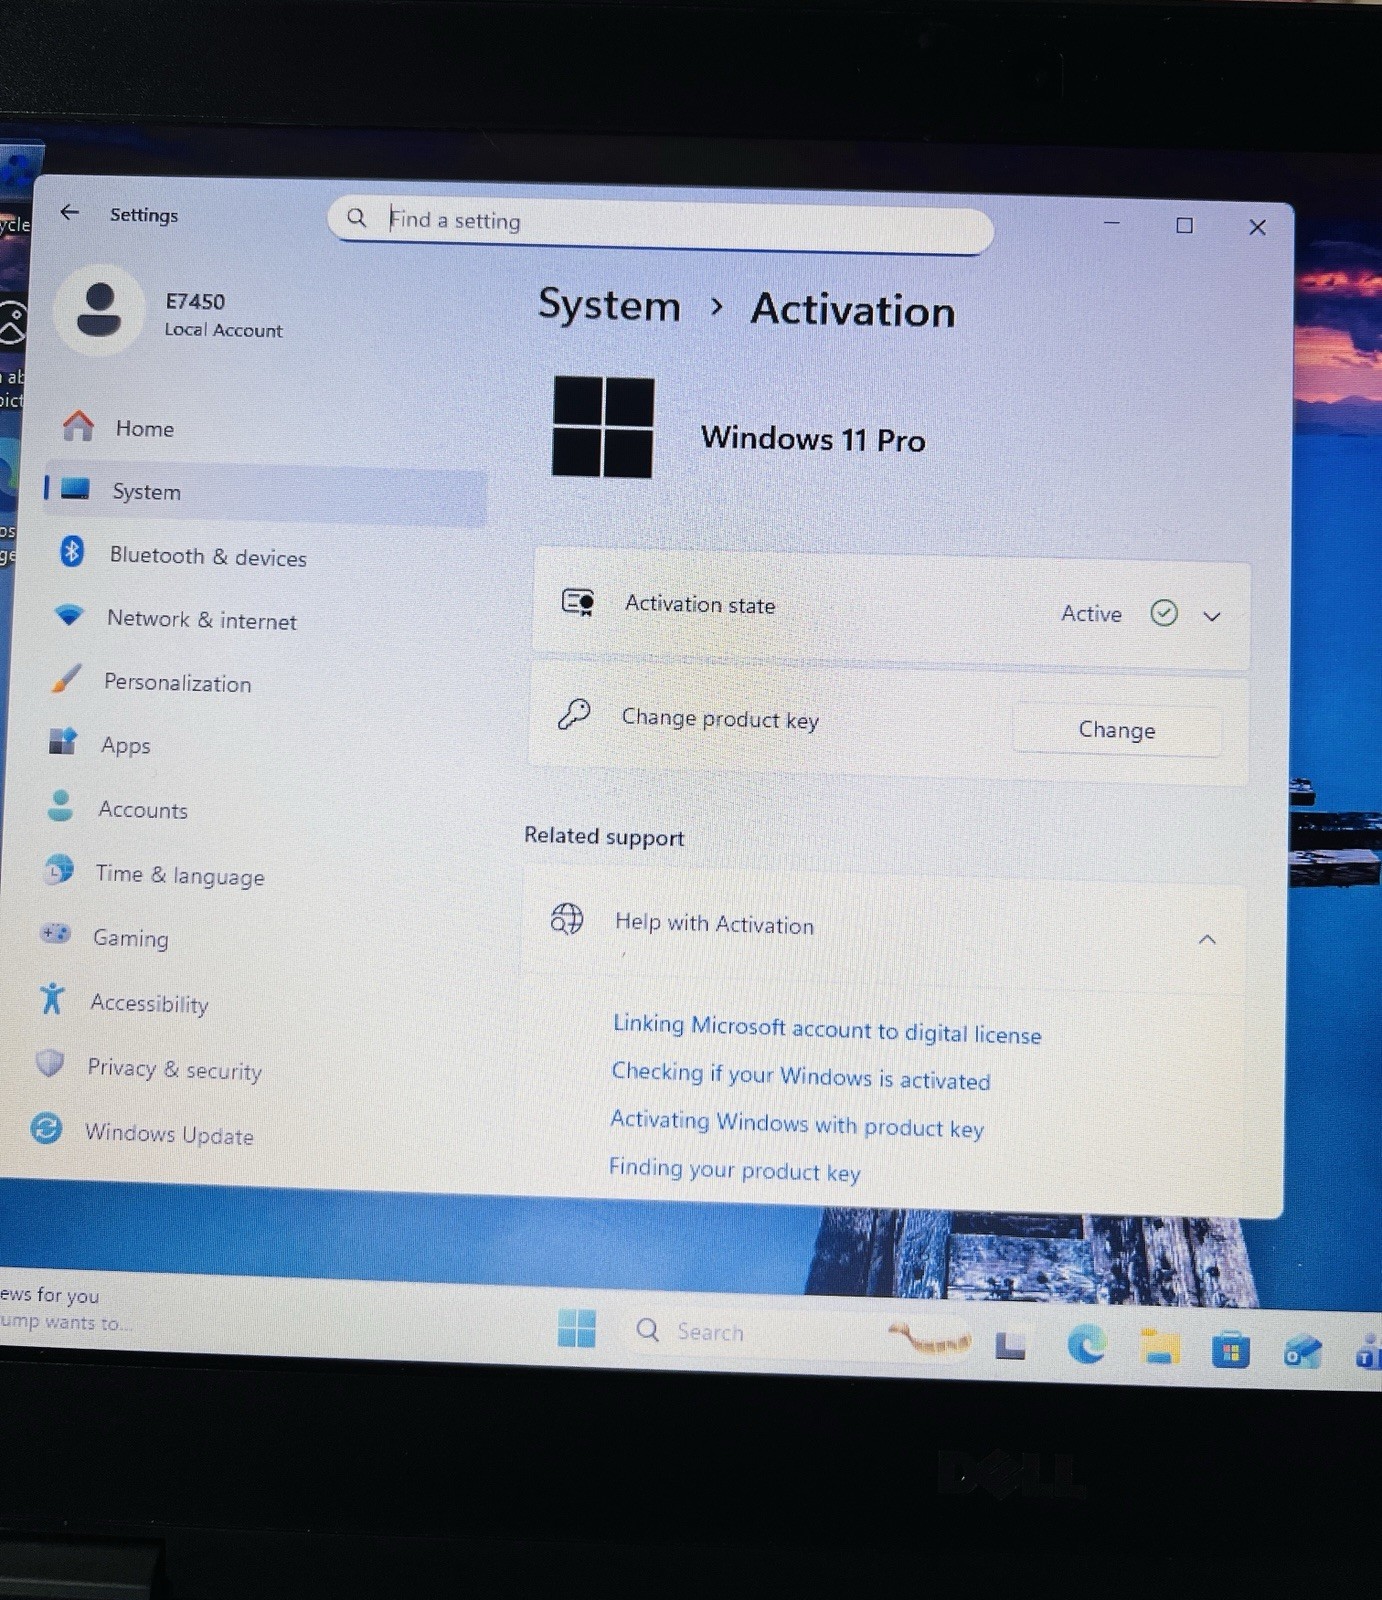
Task: Open Microsoft Store from the taskbar
Action: 1231,1351
